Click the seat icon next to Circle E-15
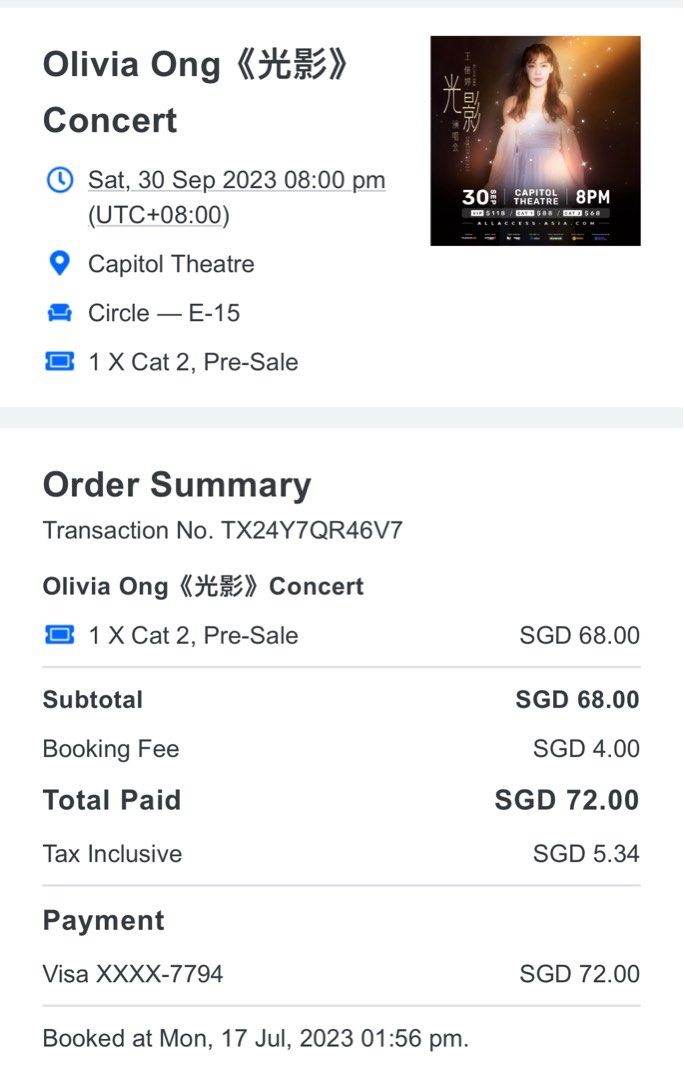 60,313
